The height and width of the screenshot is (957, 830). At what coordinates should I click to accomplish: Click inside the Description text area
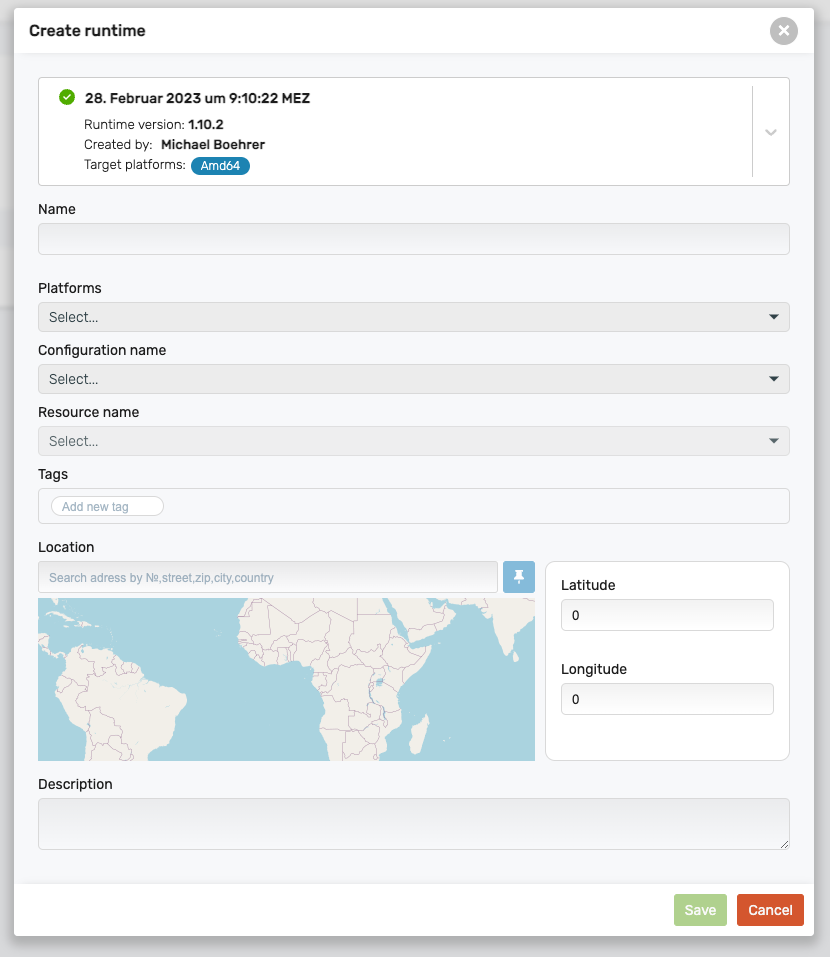coord(413,824)
